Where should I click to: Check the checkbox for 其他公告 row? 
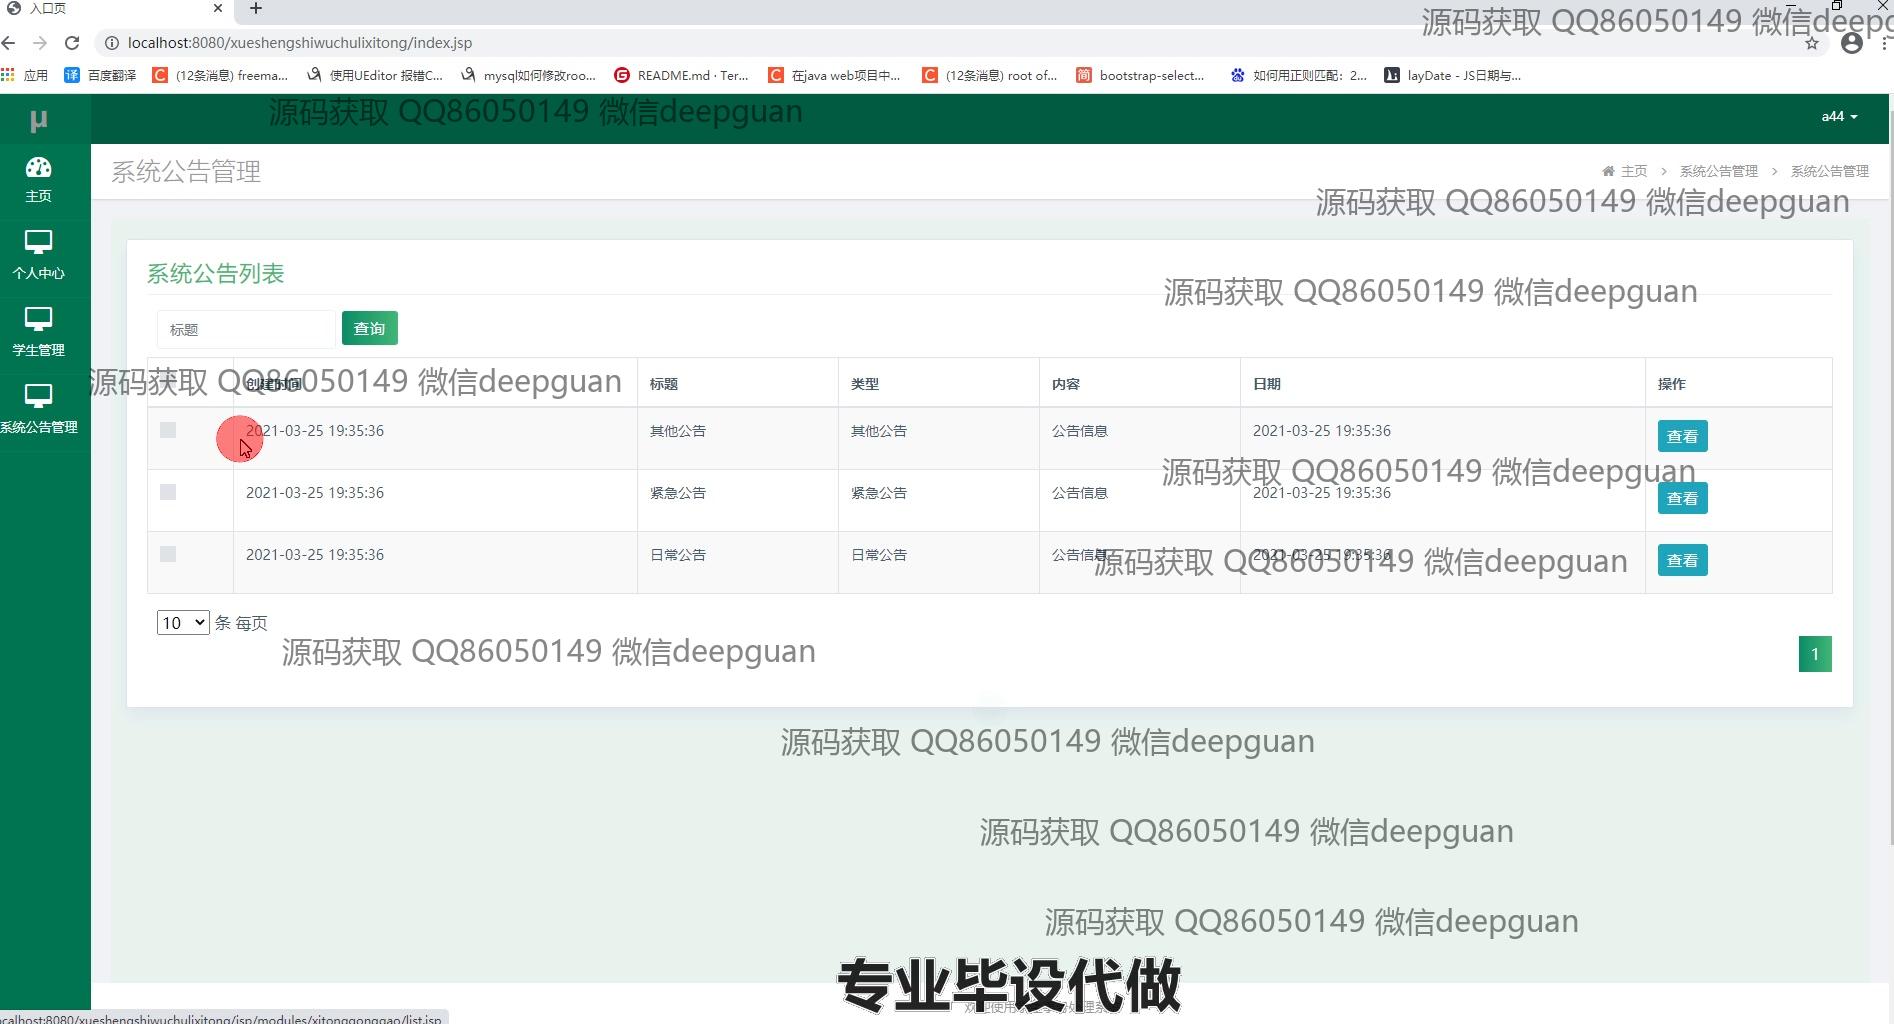[x=168, y=430]
